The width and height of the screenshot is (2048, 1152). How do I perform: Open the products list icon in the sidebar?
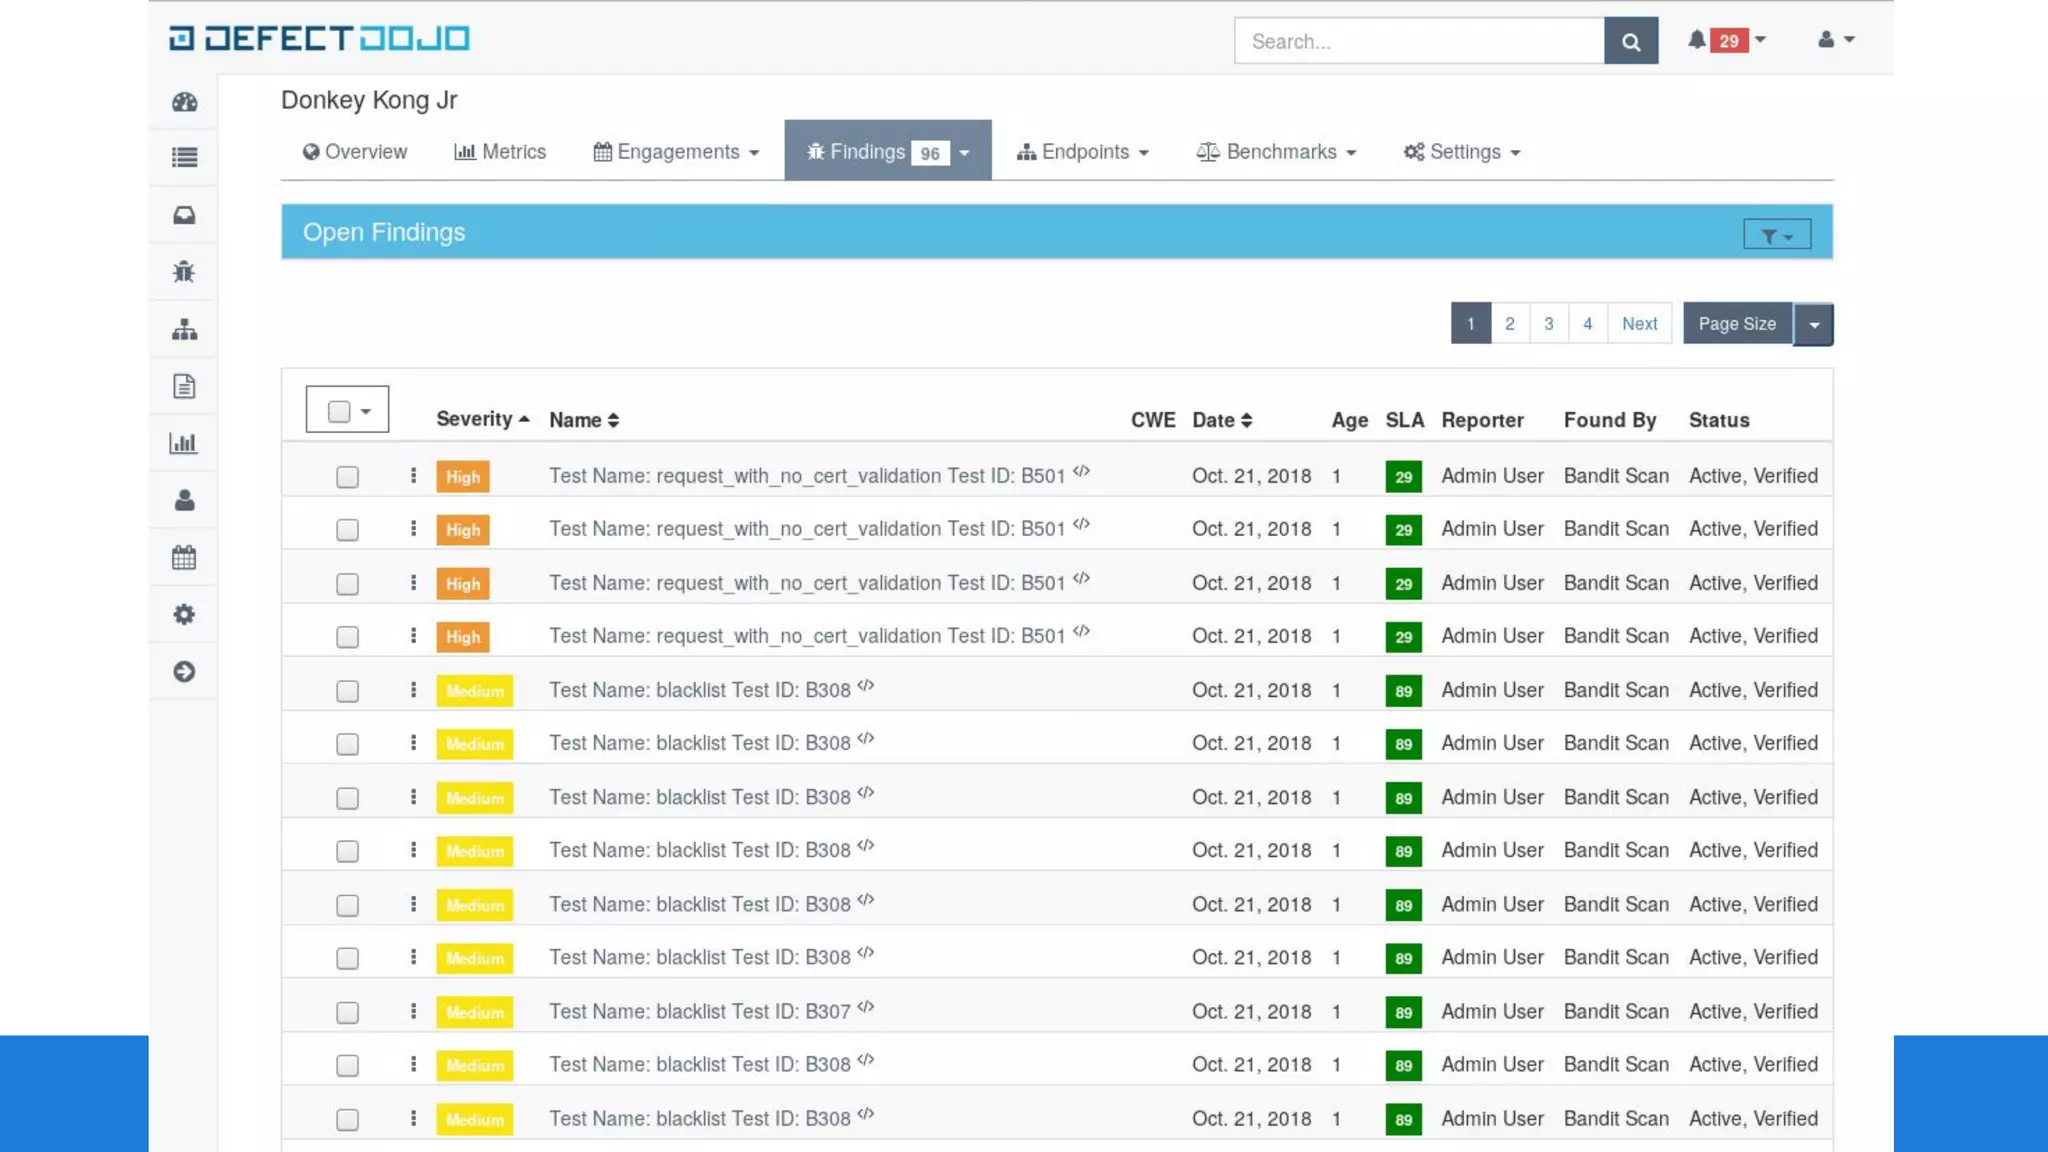pos(184,158)
